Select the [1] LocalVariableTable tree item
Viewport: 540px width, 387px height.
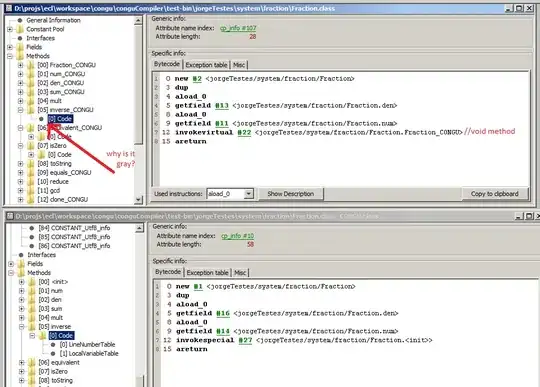click(x=89, y=354)
